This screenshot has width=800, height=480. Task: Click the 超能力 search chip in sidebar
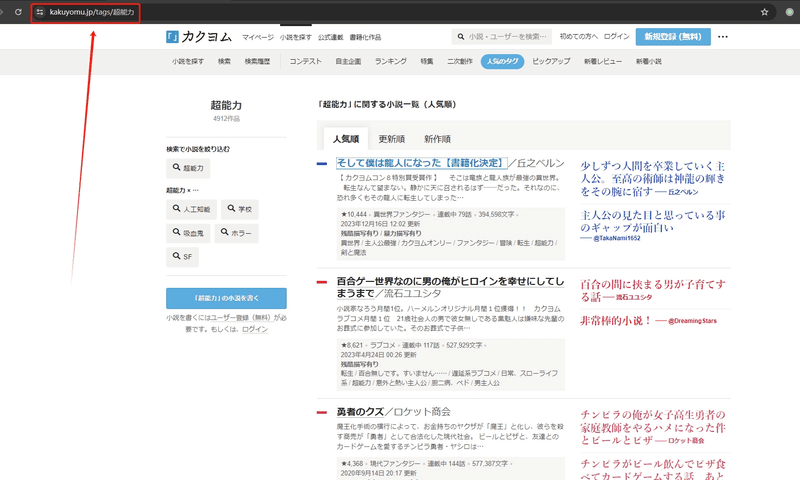click(x=188, y=168)
